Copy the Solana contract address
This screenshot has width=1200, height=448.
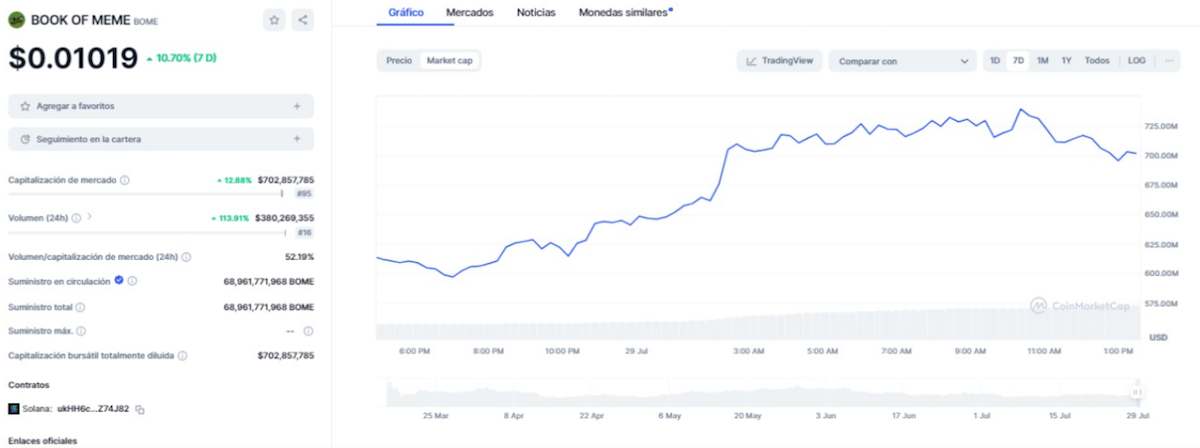click(x=140, y=409)
